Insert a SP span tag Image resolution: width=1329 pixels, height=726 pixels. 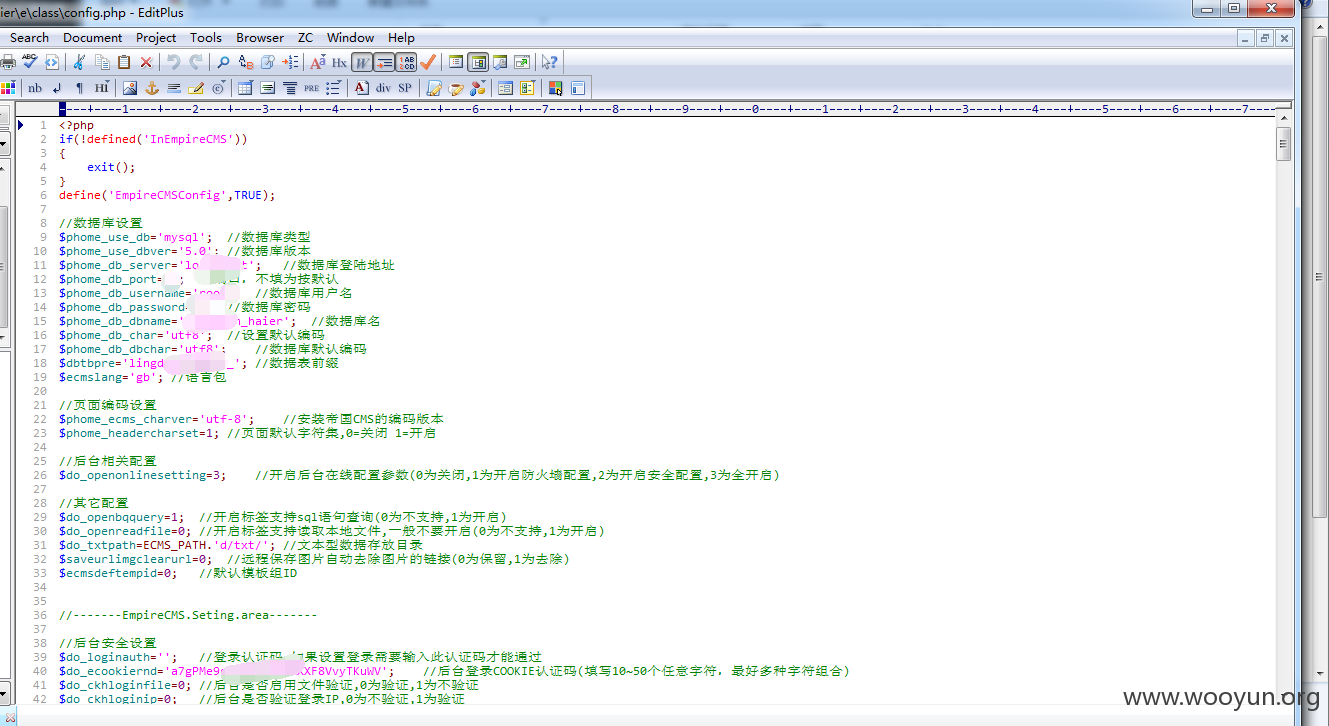click(x=405, y=88)
